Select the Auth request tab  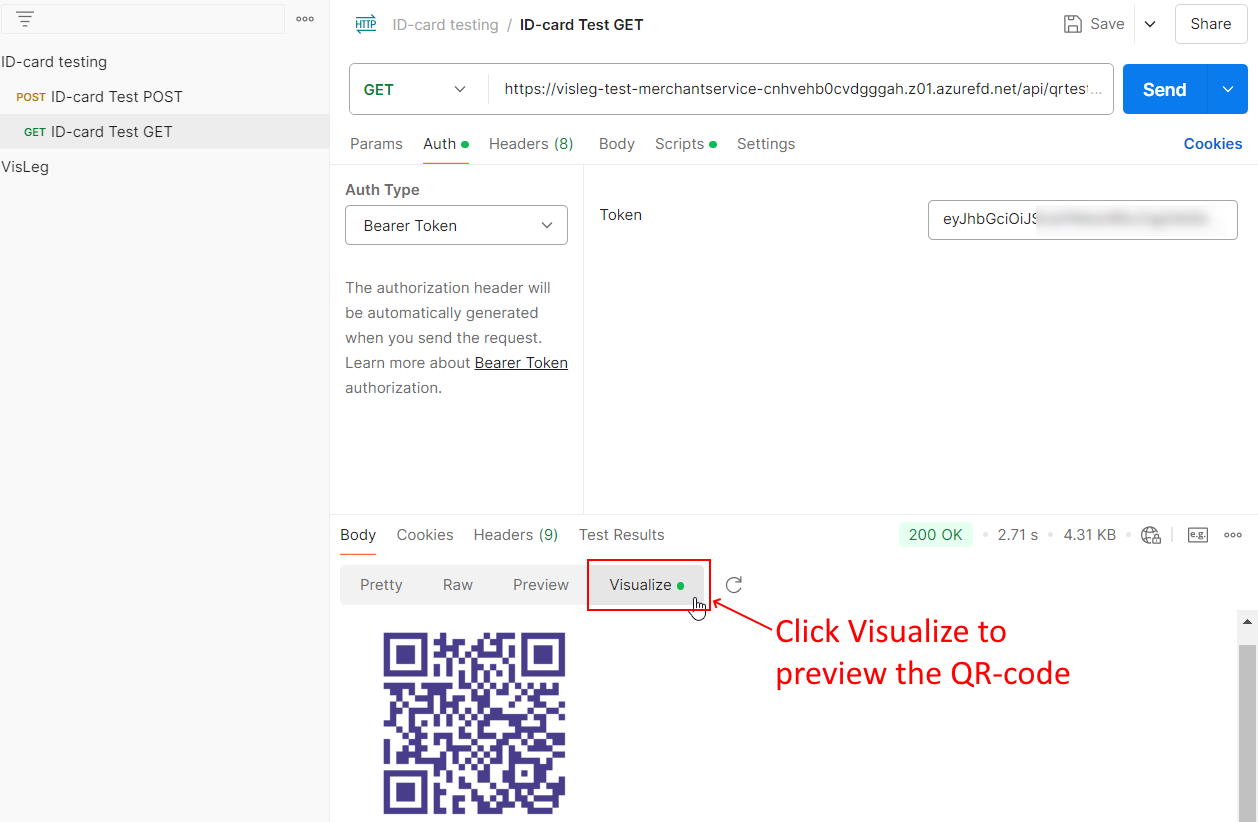click(x=445, y=144)
